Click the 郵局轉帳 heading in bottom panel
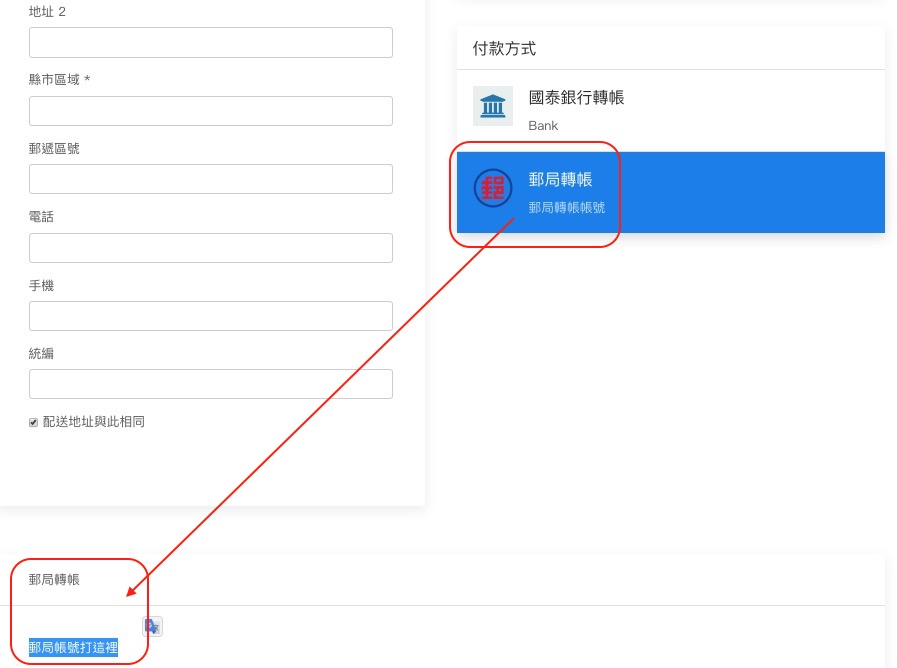The height and width of the screenshot is (668, 897). click(54, 580)
